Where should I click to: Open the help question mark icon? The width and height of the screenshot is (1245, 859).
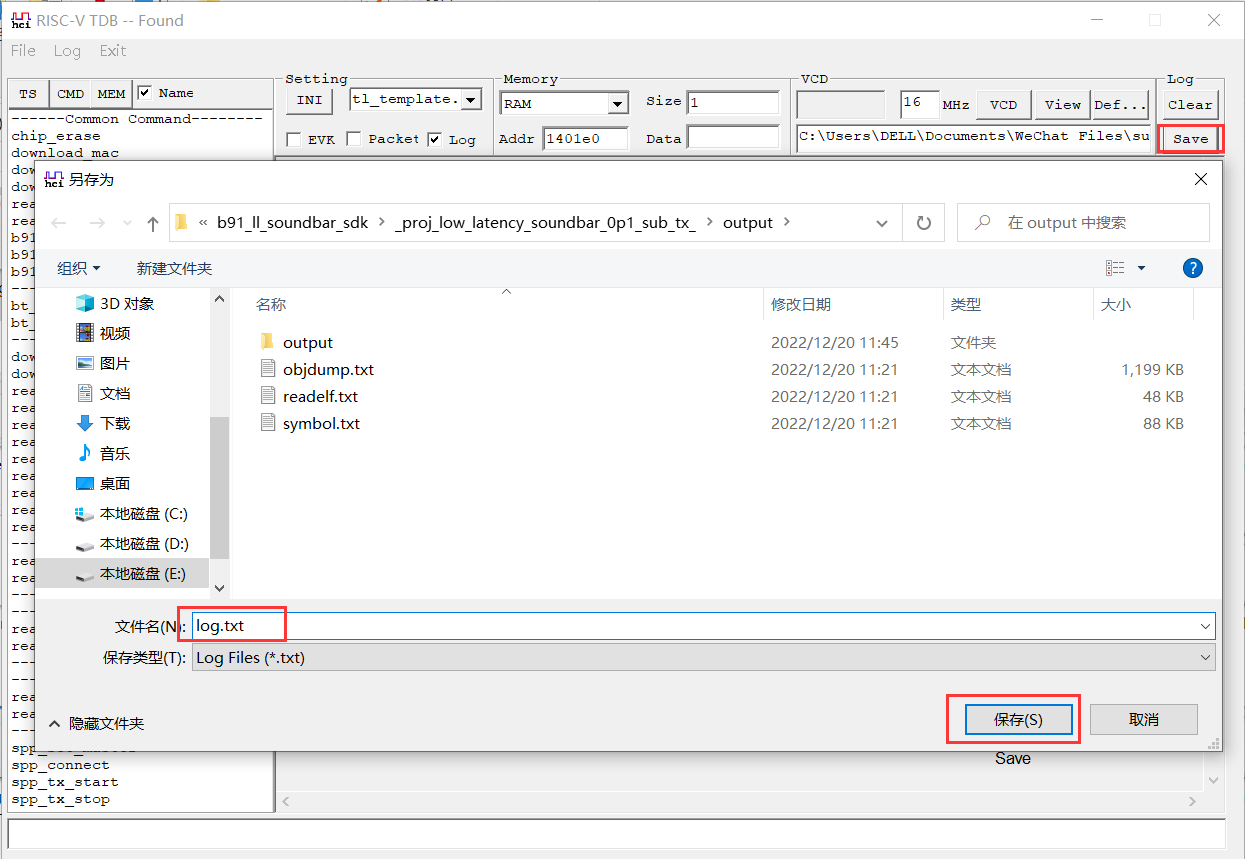coord(1192,268)
